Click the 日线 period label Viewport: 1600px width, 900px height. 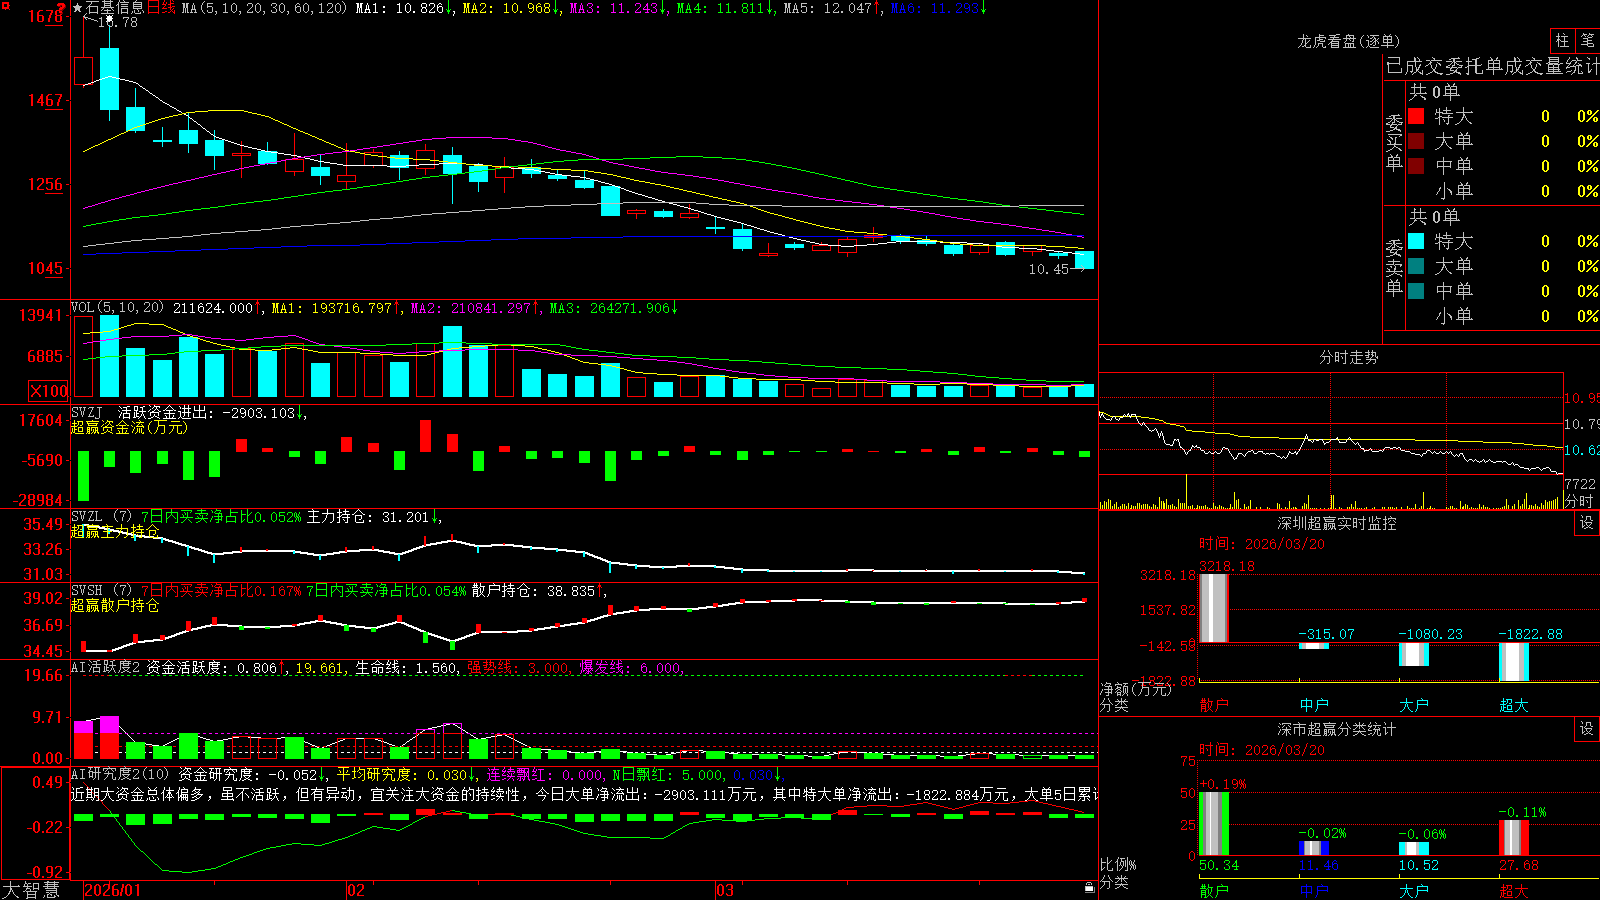[161, 8]
